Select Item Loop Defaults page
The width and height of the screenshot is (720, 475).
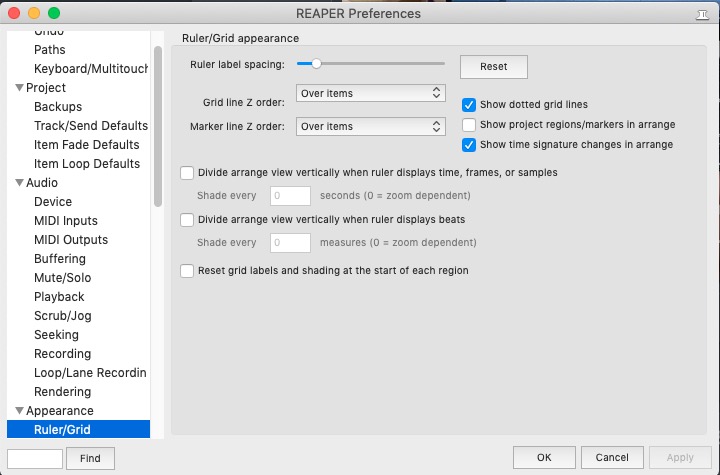click(87, 164)
